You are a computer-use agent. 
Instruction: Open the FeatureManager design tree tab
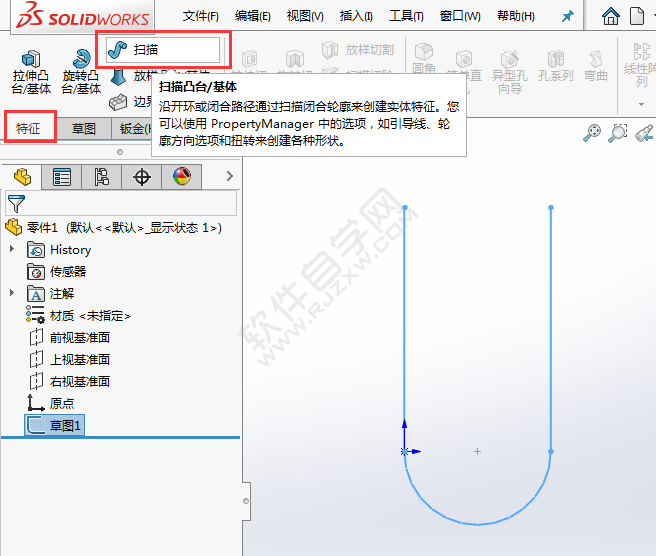tap(22, 177)
